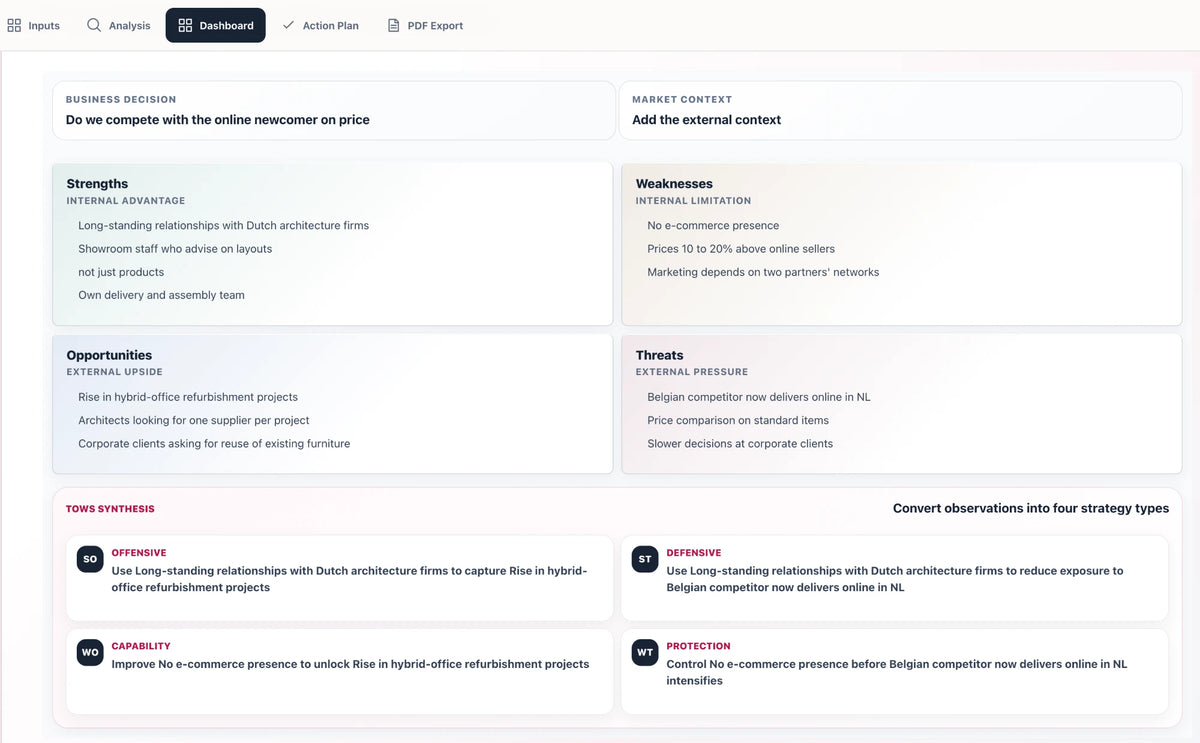1200x743 pixels.
Task: Click the INTERNAL ADVANTAGE subtitle
Action: pos(126,201)
